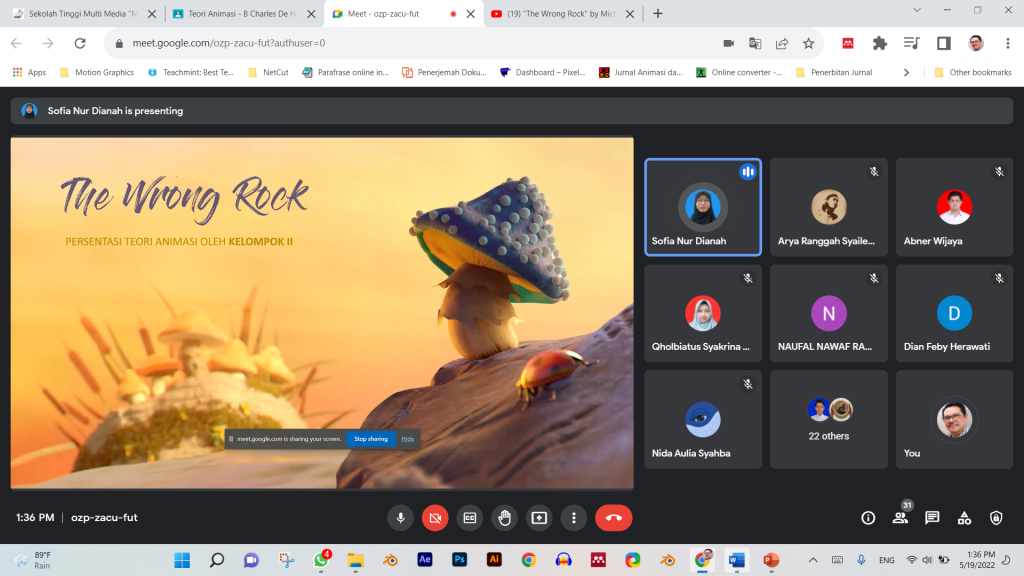The height and width of the screenshot is (576, 1024).
Task: Open the meeting details info icon
Action: (x=868, y=517)
